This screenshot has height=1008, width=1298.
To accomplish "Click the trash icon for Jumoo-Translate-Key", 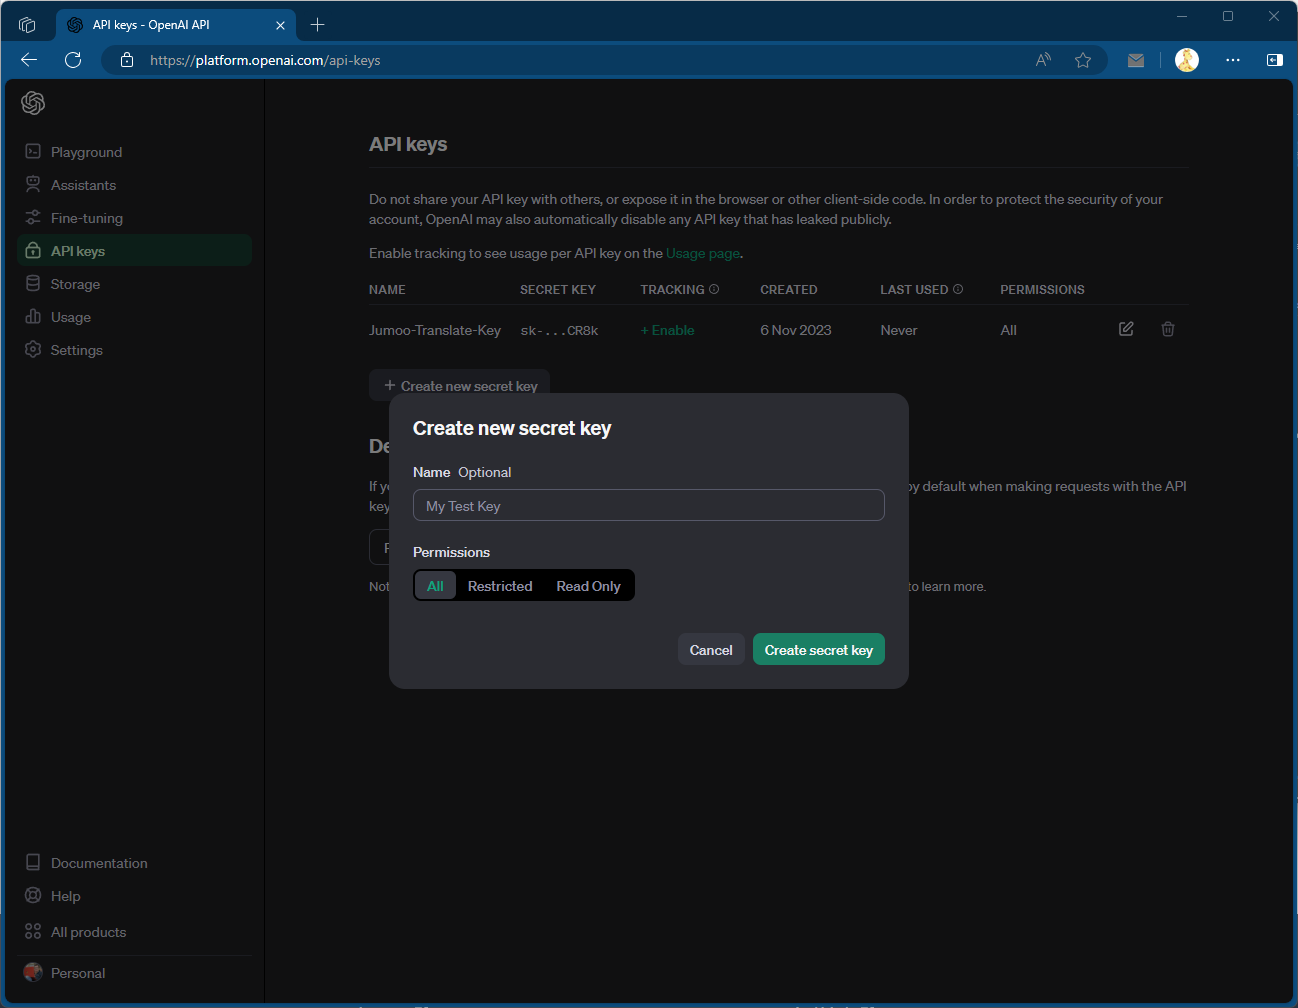I will (1168, 329).
